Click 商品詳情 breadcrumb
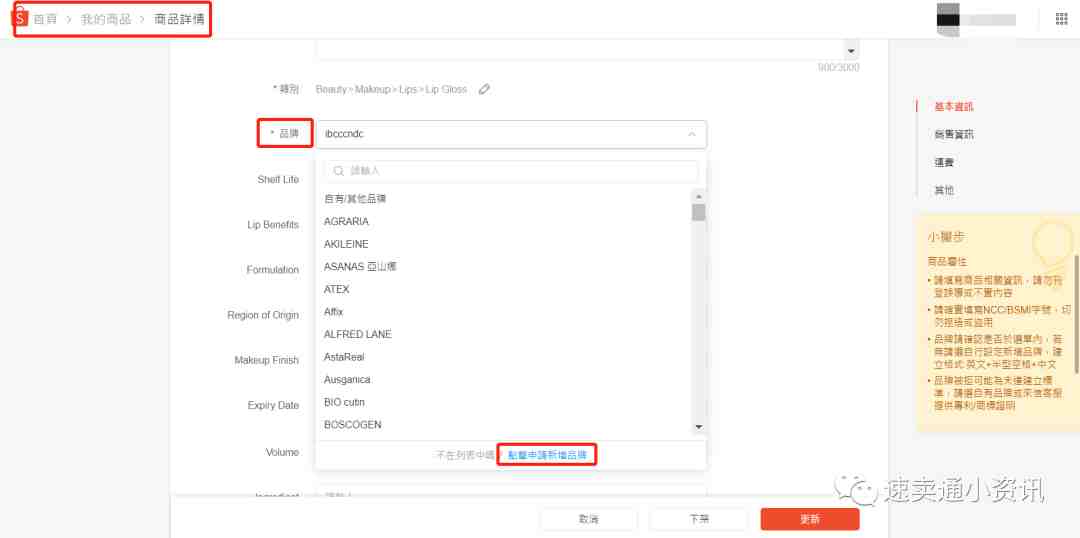Viewport: 1080px width, 538px height. click(179, 19)
